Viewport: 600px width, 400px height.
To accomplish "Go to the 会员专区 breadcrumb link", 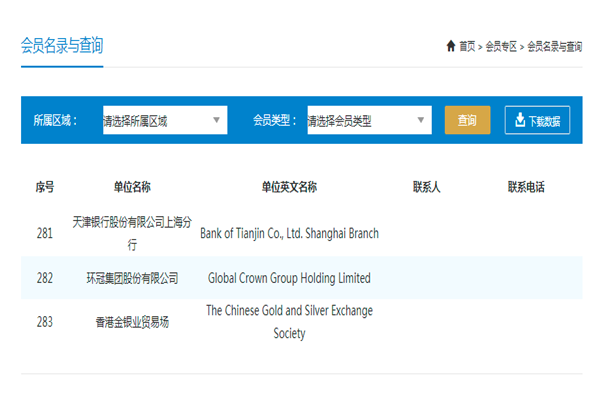I will [x=501, y=47].
